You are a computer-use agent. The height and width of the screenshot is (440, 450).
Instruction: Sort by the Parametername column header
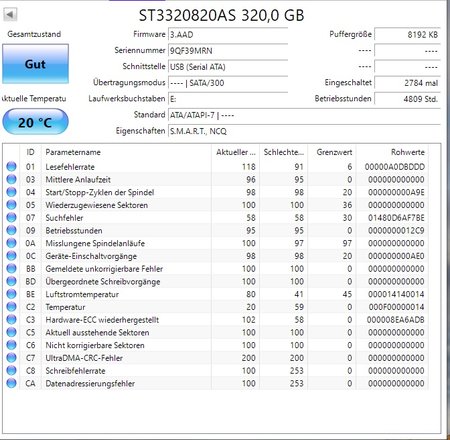126,152
